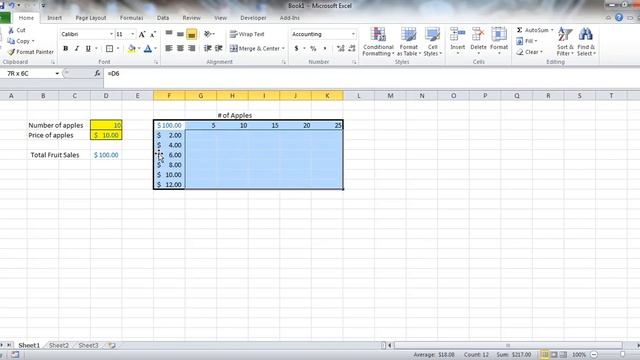Open the Sheet3 worksheet tab
The height and width of the screenshot is (360, 640).
(x=88, y=345)
